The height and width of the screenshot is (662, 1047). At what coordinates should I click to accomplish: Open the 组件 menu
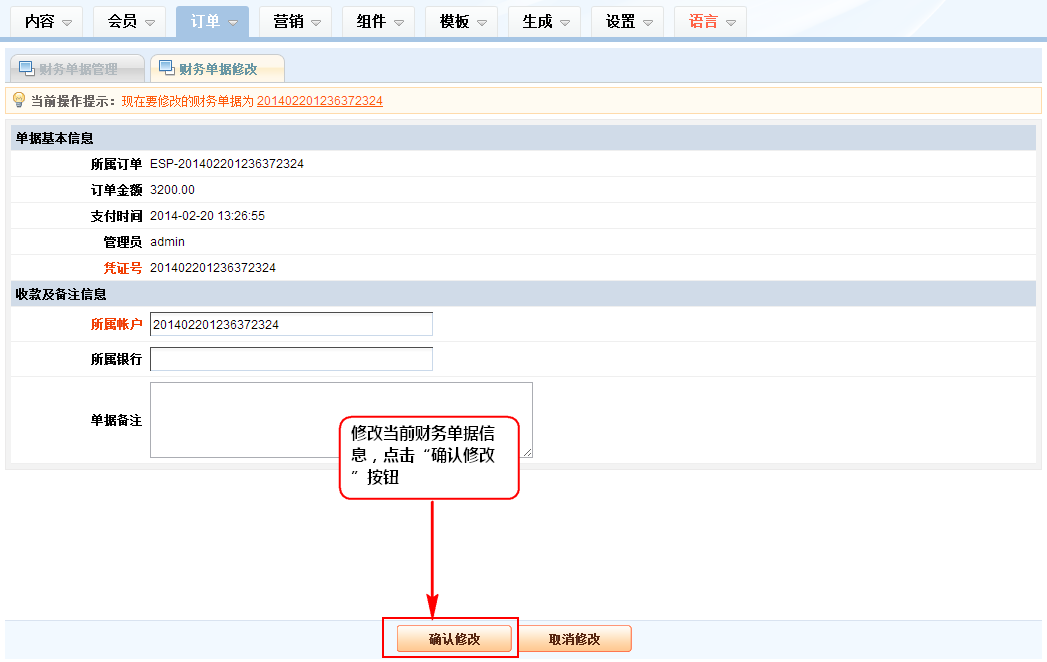[378, 22]
